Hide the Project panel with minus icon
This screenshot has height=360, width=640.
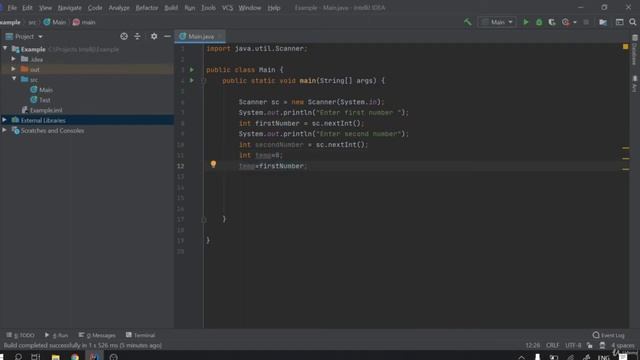(167, 36)
